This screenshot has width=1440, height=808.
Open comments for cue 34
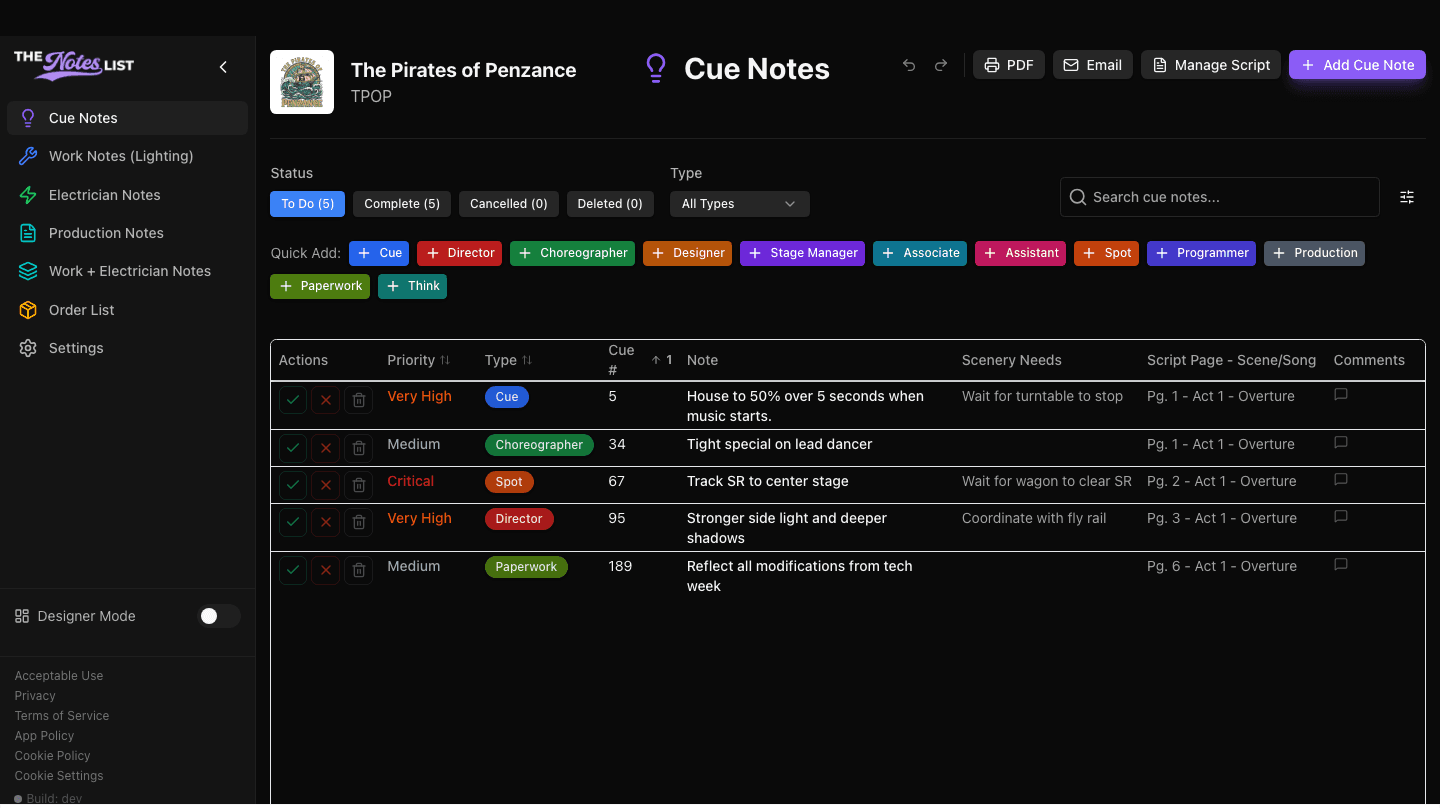[x=1341, y=443]
